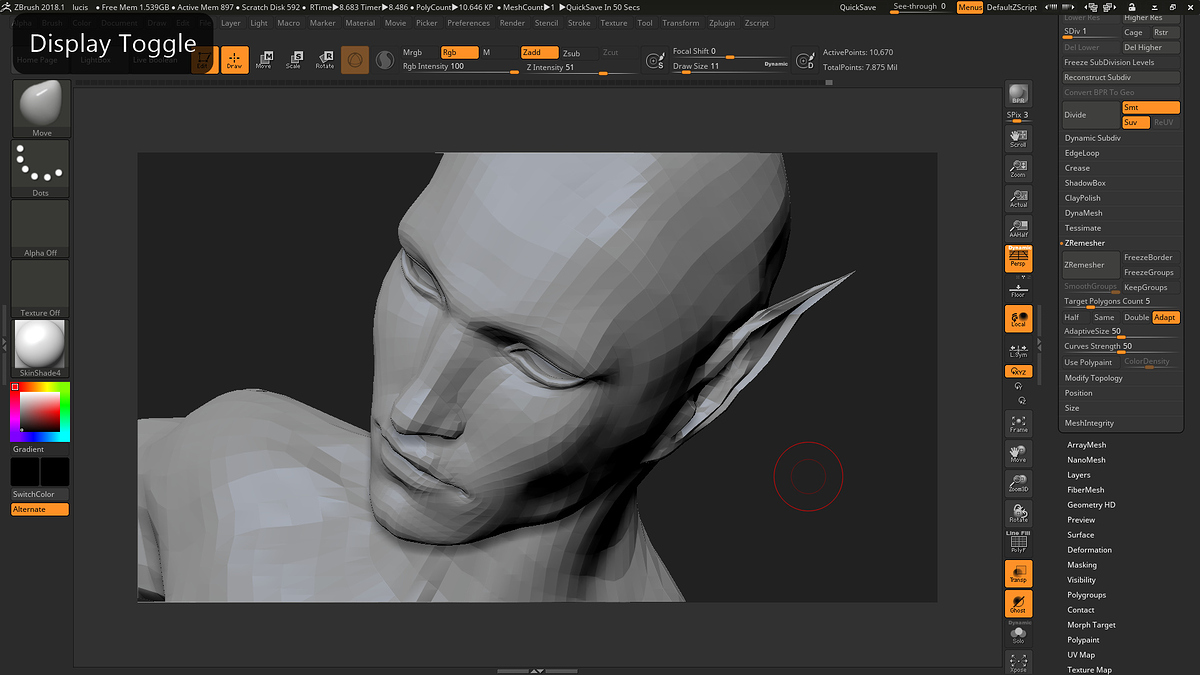Click the Scroll canvas icon
1200x675 pixels.
click(1018, 138)
